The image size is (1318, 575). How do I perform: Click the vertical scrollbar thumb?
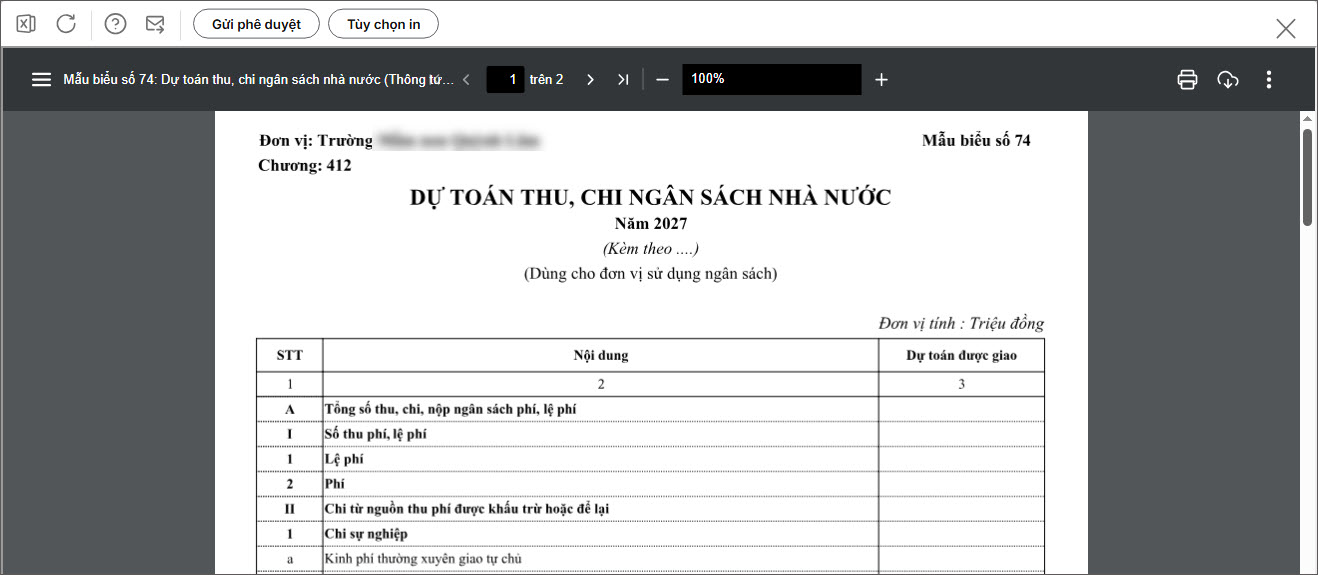pyautogui.click(x=1307, y=177)
